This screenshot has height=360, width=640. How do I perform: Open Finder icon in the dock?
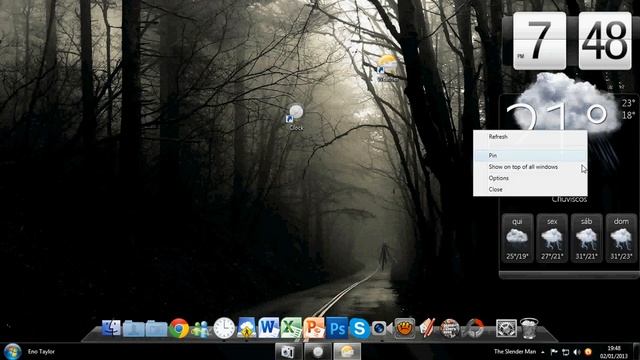[111, 328]
